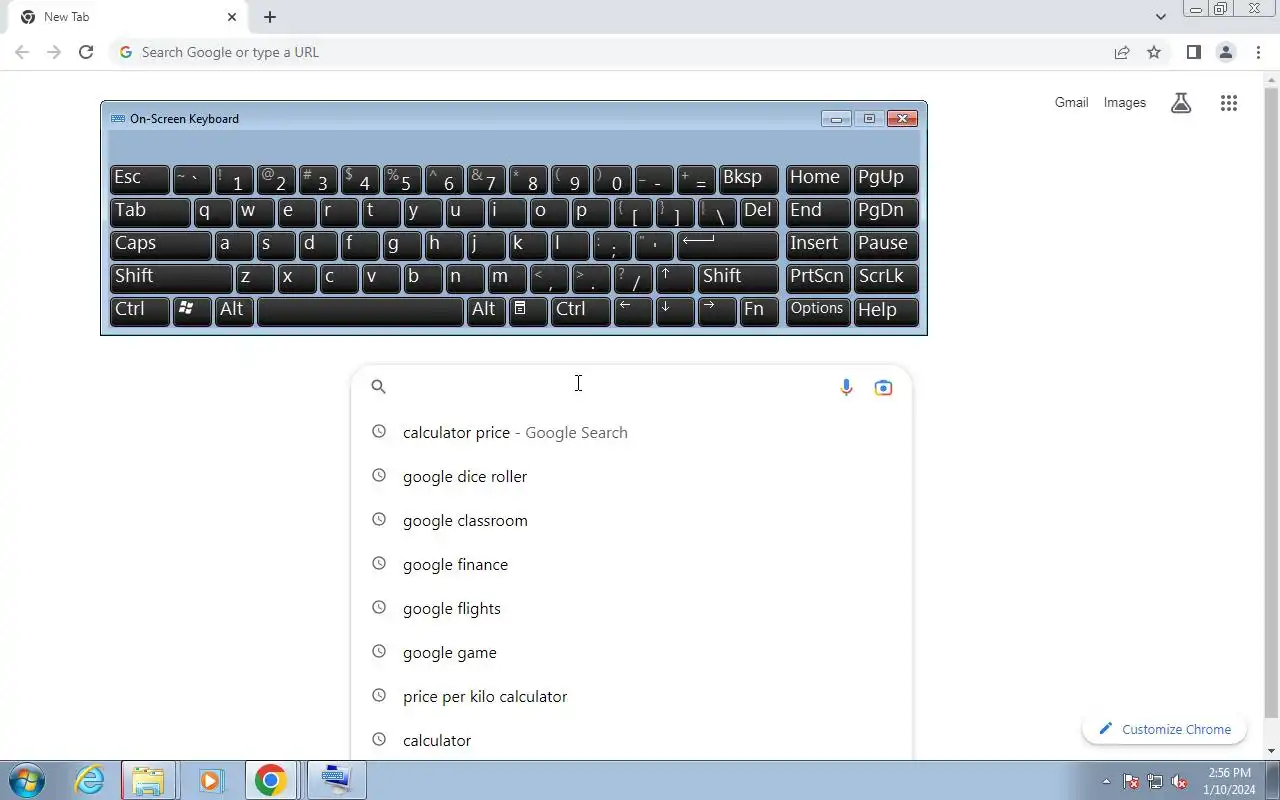Choose 'google dice roller' suggestion
The height and width of the screenshot is (800, 1280).
point(631,476)
